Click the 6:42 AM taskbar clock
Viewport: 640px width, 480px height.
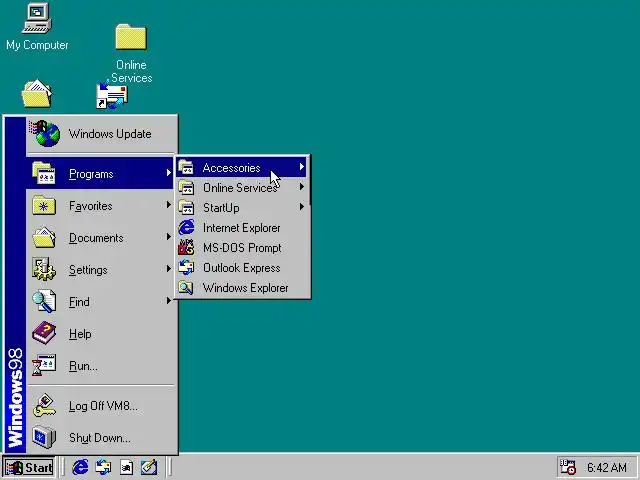pos(607,467)
